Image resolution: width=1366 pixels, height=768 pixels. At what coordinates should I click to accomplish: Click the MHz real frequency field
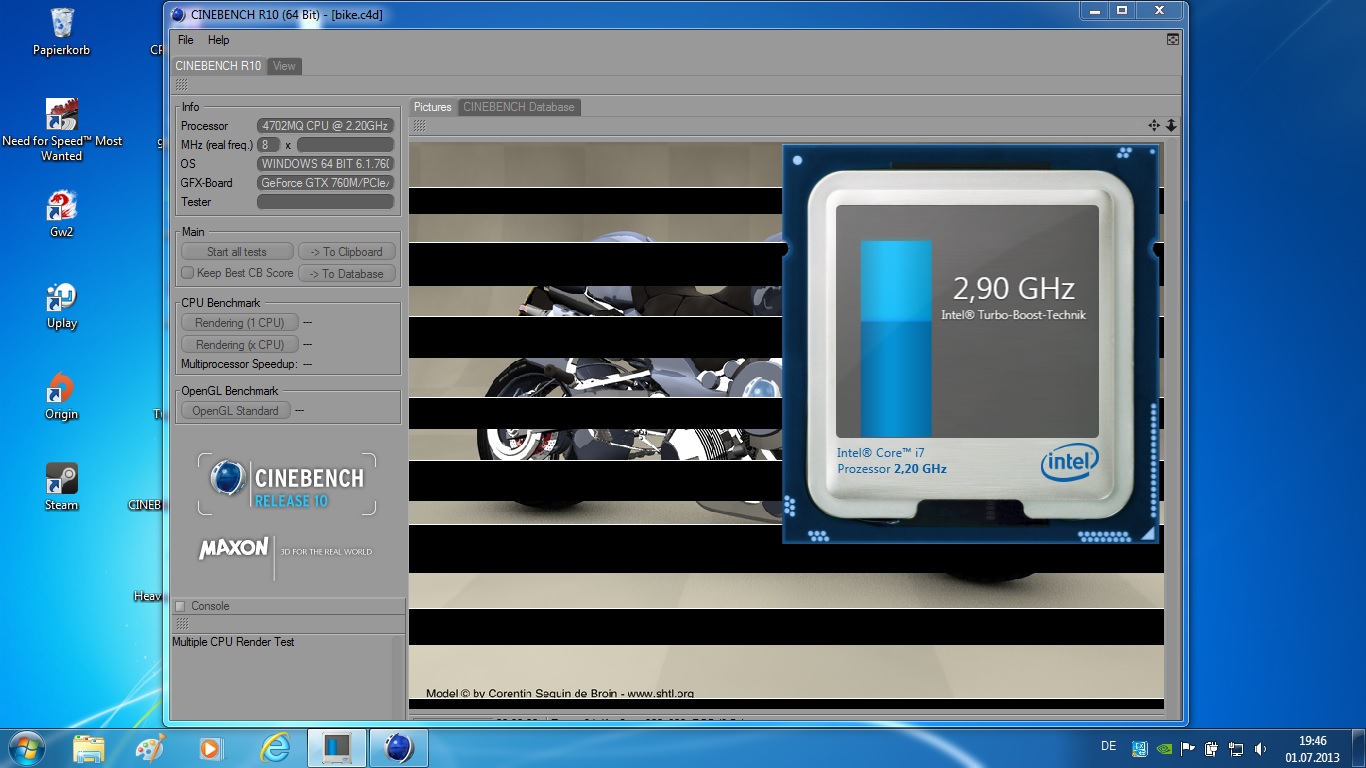click(345, 145)
